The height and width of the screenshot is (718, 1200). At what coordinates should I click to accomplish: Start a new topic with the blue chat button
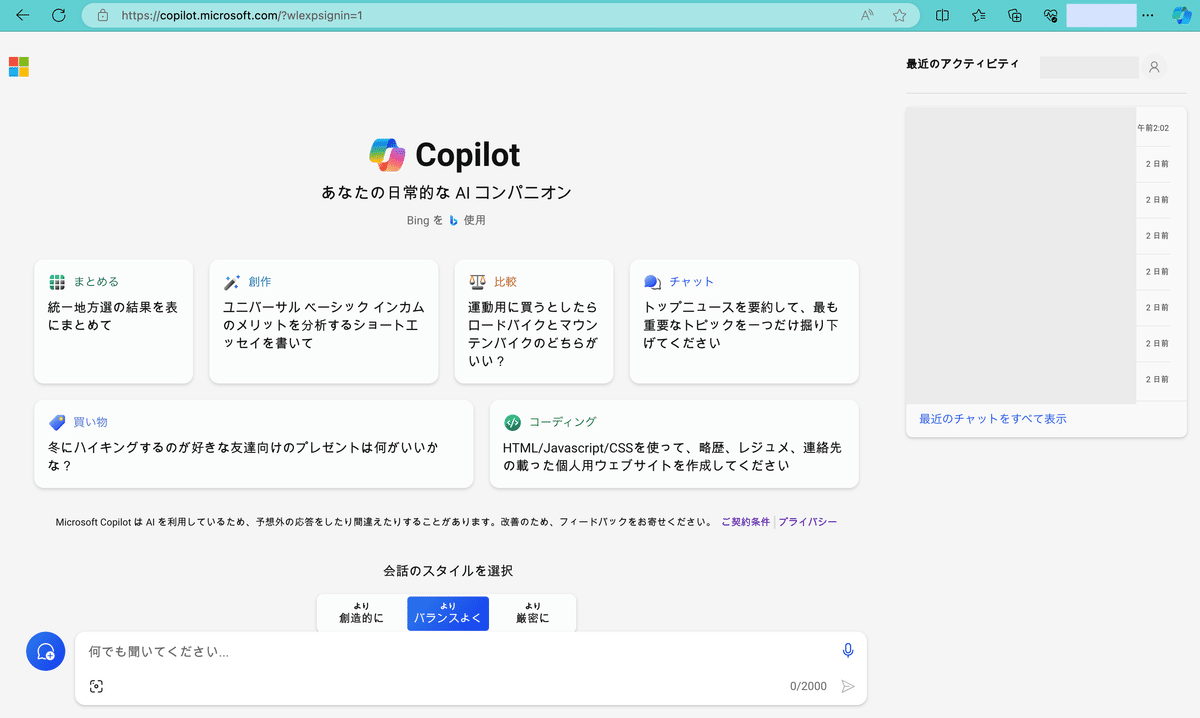point(45,652)
